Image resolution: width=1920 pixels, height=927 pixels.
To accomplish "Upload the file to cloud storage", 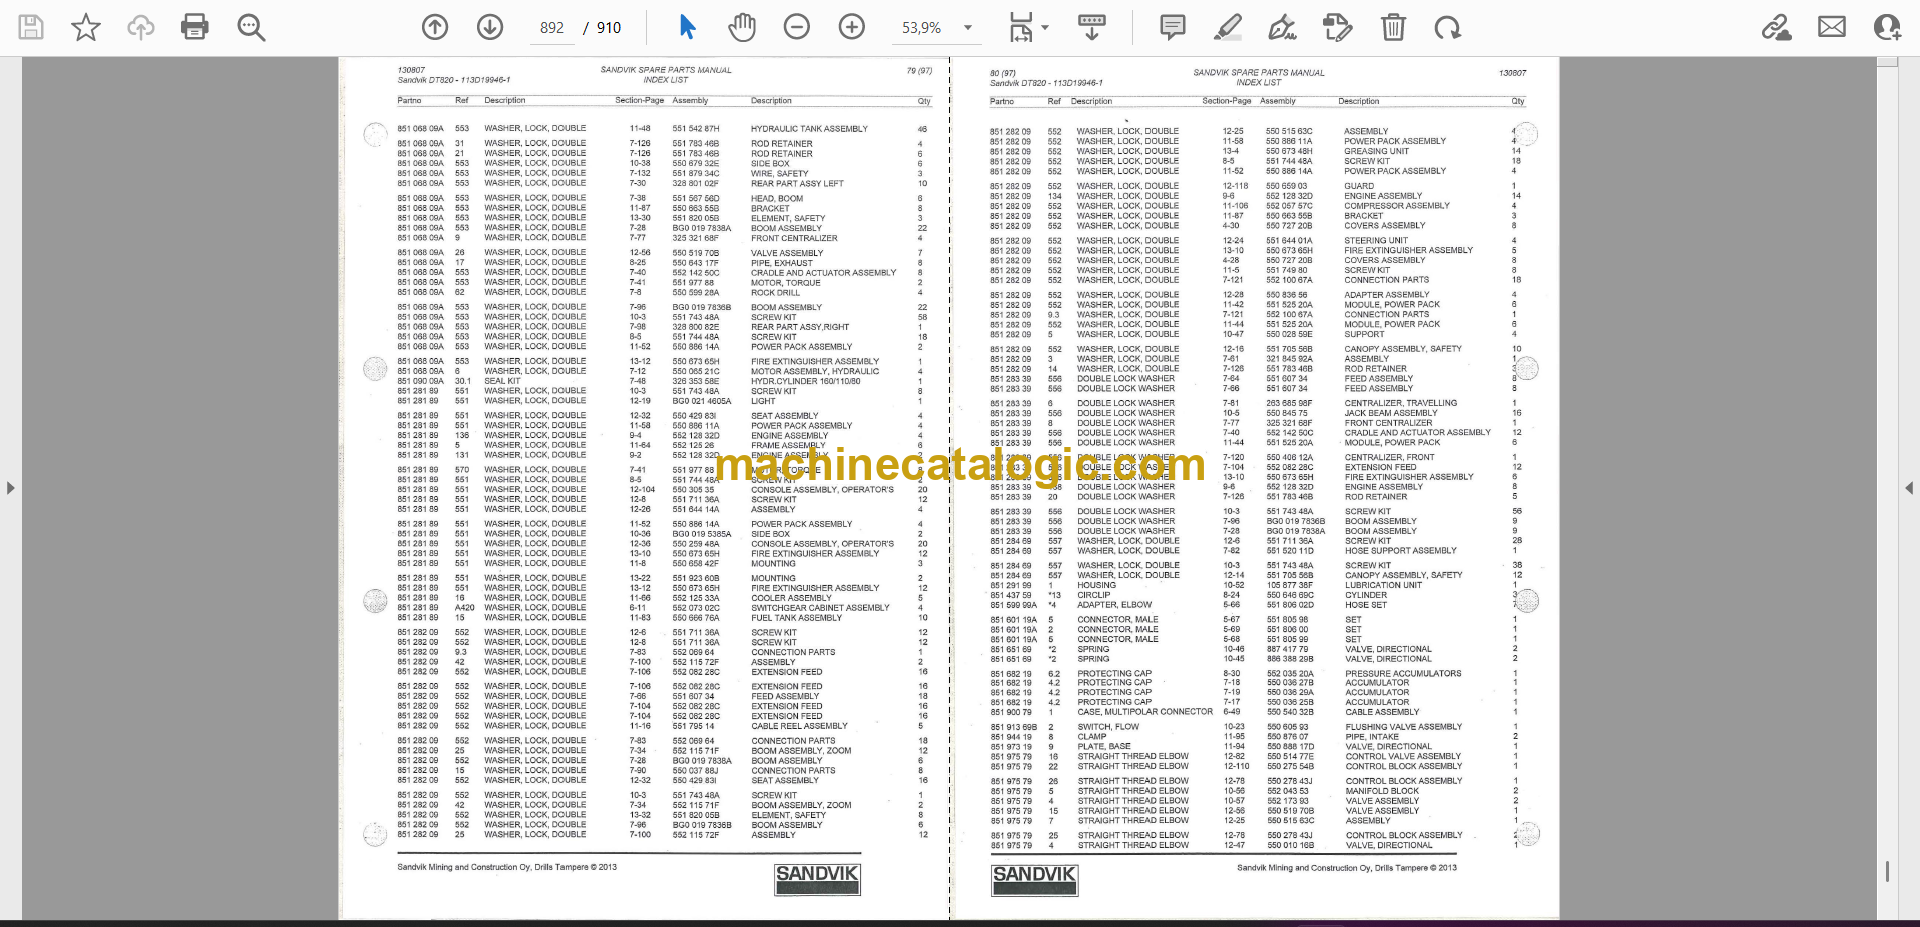I will click(x=141, y=27).
